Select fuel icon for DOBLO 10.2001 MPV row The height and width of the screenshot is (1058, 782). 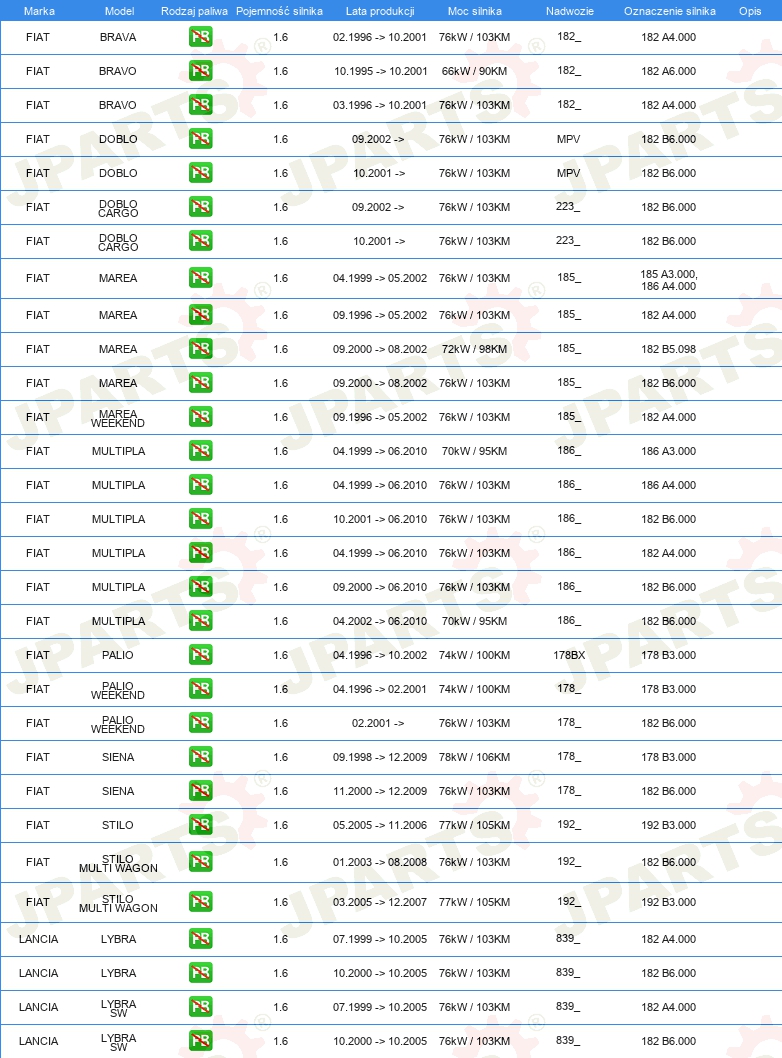pyautogui.click(x=200, y=173)
